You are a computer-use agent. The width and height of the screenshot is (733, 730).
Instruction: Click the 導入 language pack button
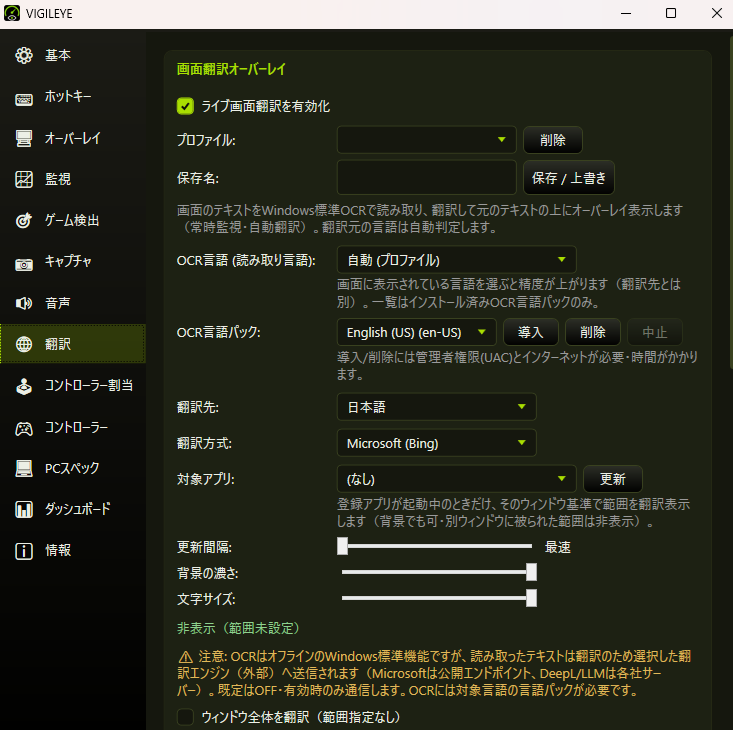pos(531,332)
